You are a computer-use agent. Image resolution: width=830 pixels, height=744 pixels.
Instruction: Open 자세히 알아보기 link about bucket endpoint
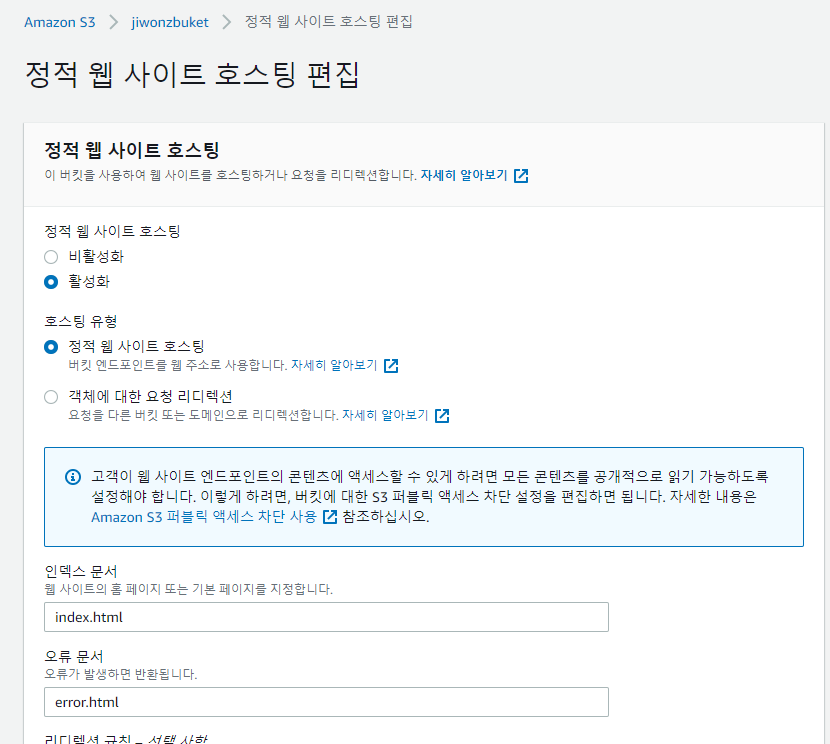click(x=334, y=365)
